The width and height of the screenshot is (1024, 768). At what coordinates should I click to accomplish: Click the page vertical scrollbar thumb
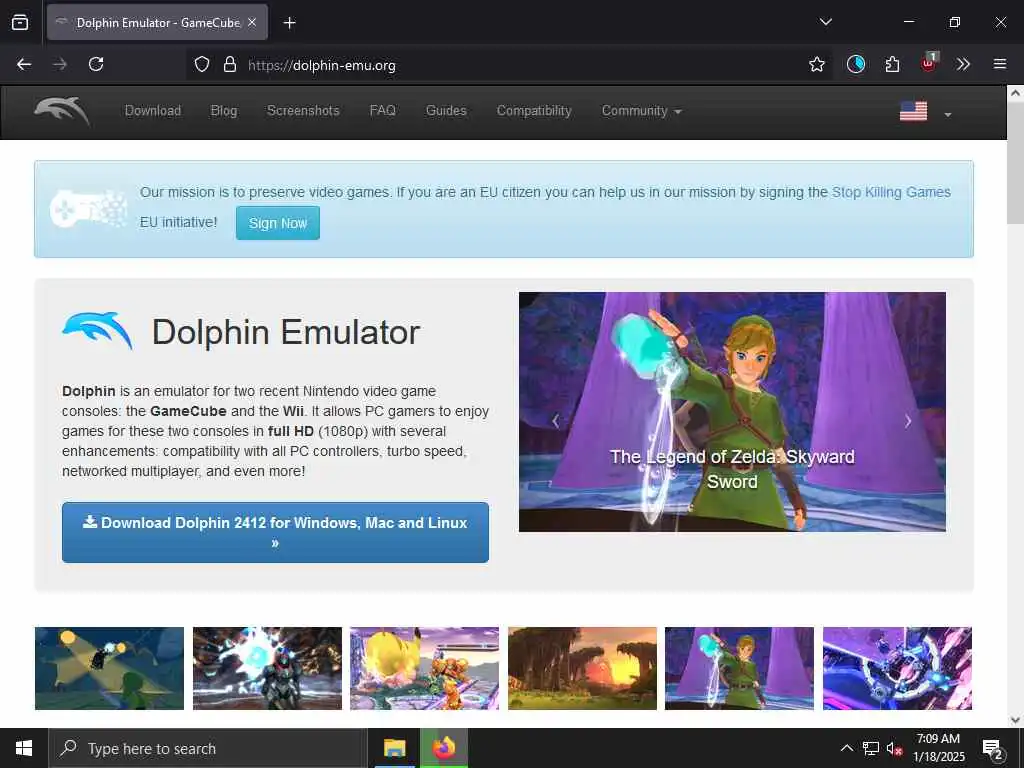1015,163
